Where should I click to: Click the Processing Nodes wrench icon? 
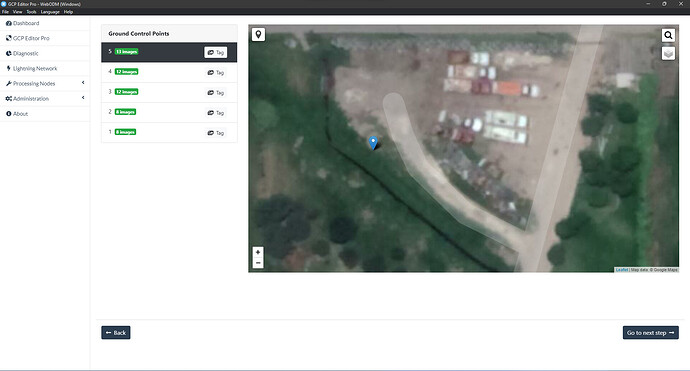[x=8, y=84]
